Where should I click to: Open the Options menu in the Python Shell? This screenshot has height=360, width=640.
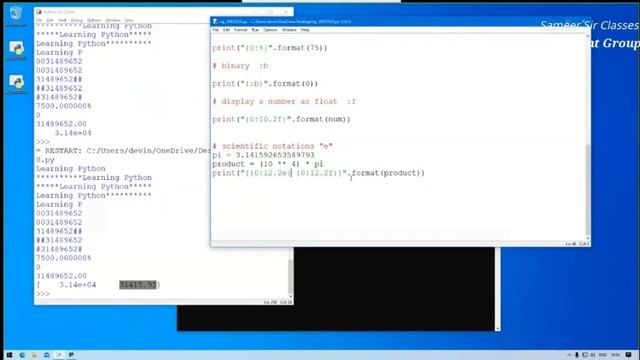[94, 20]
